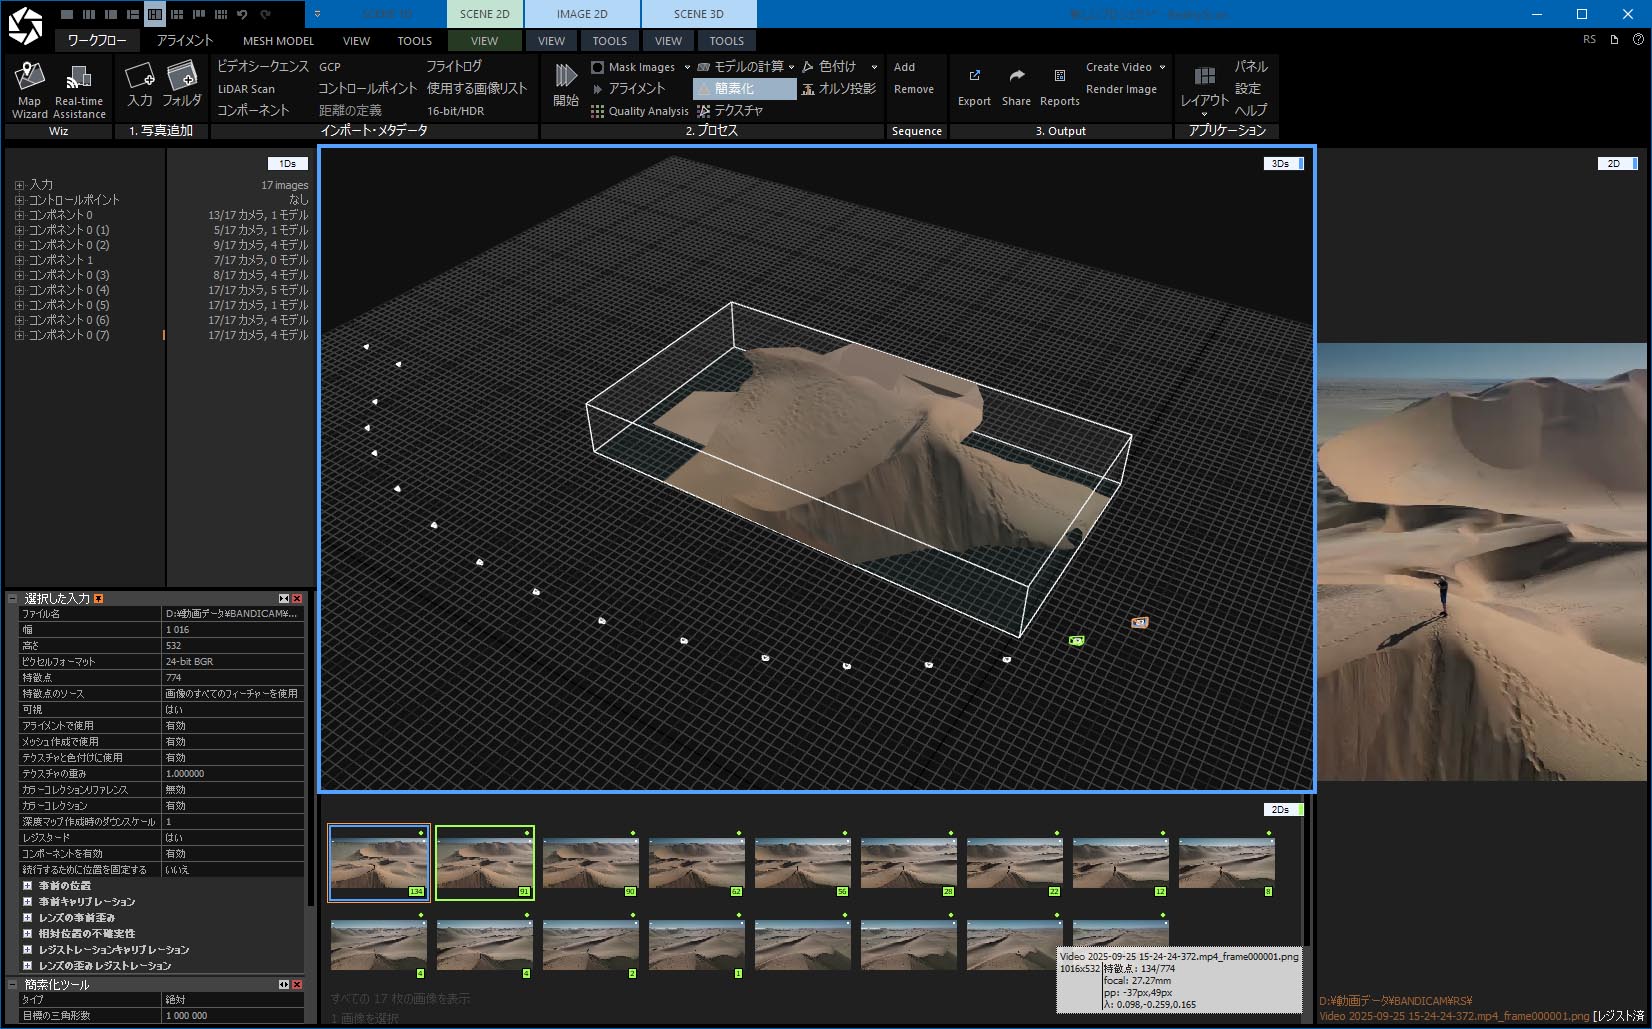Switch to the MESH MODEL ribbon tab
This screenshot has width=1652, height=1029.
278,41
